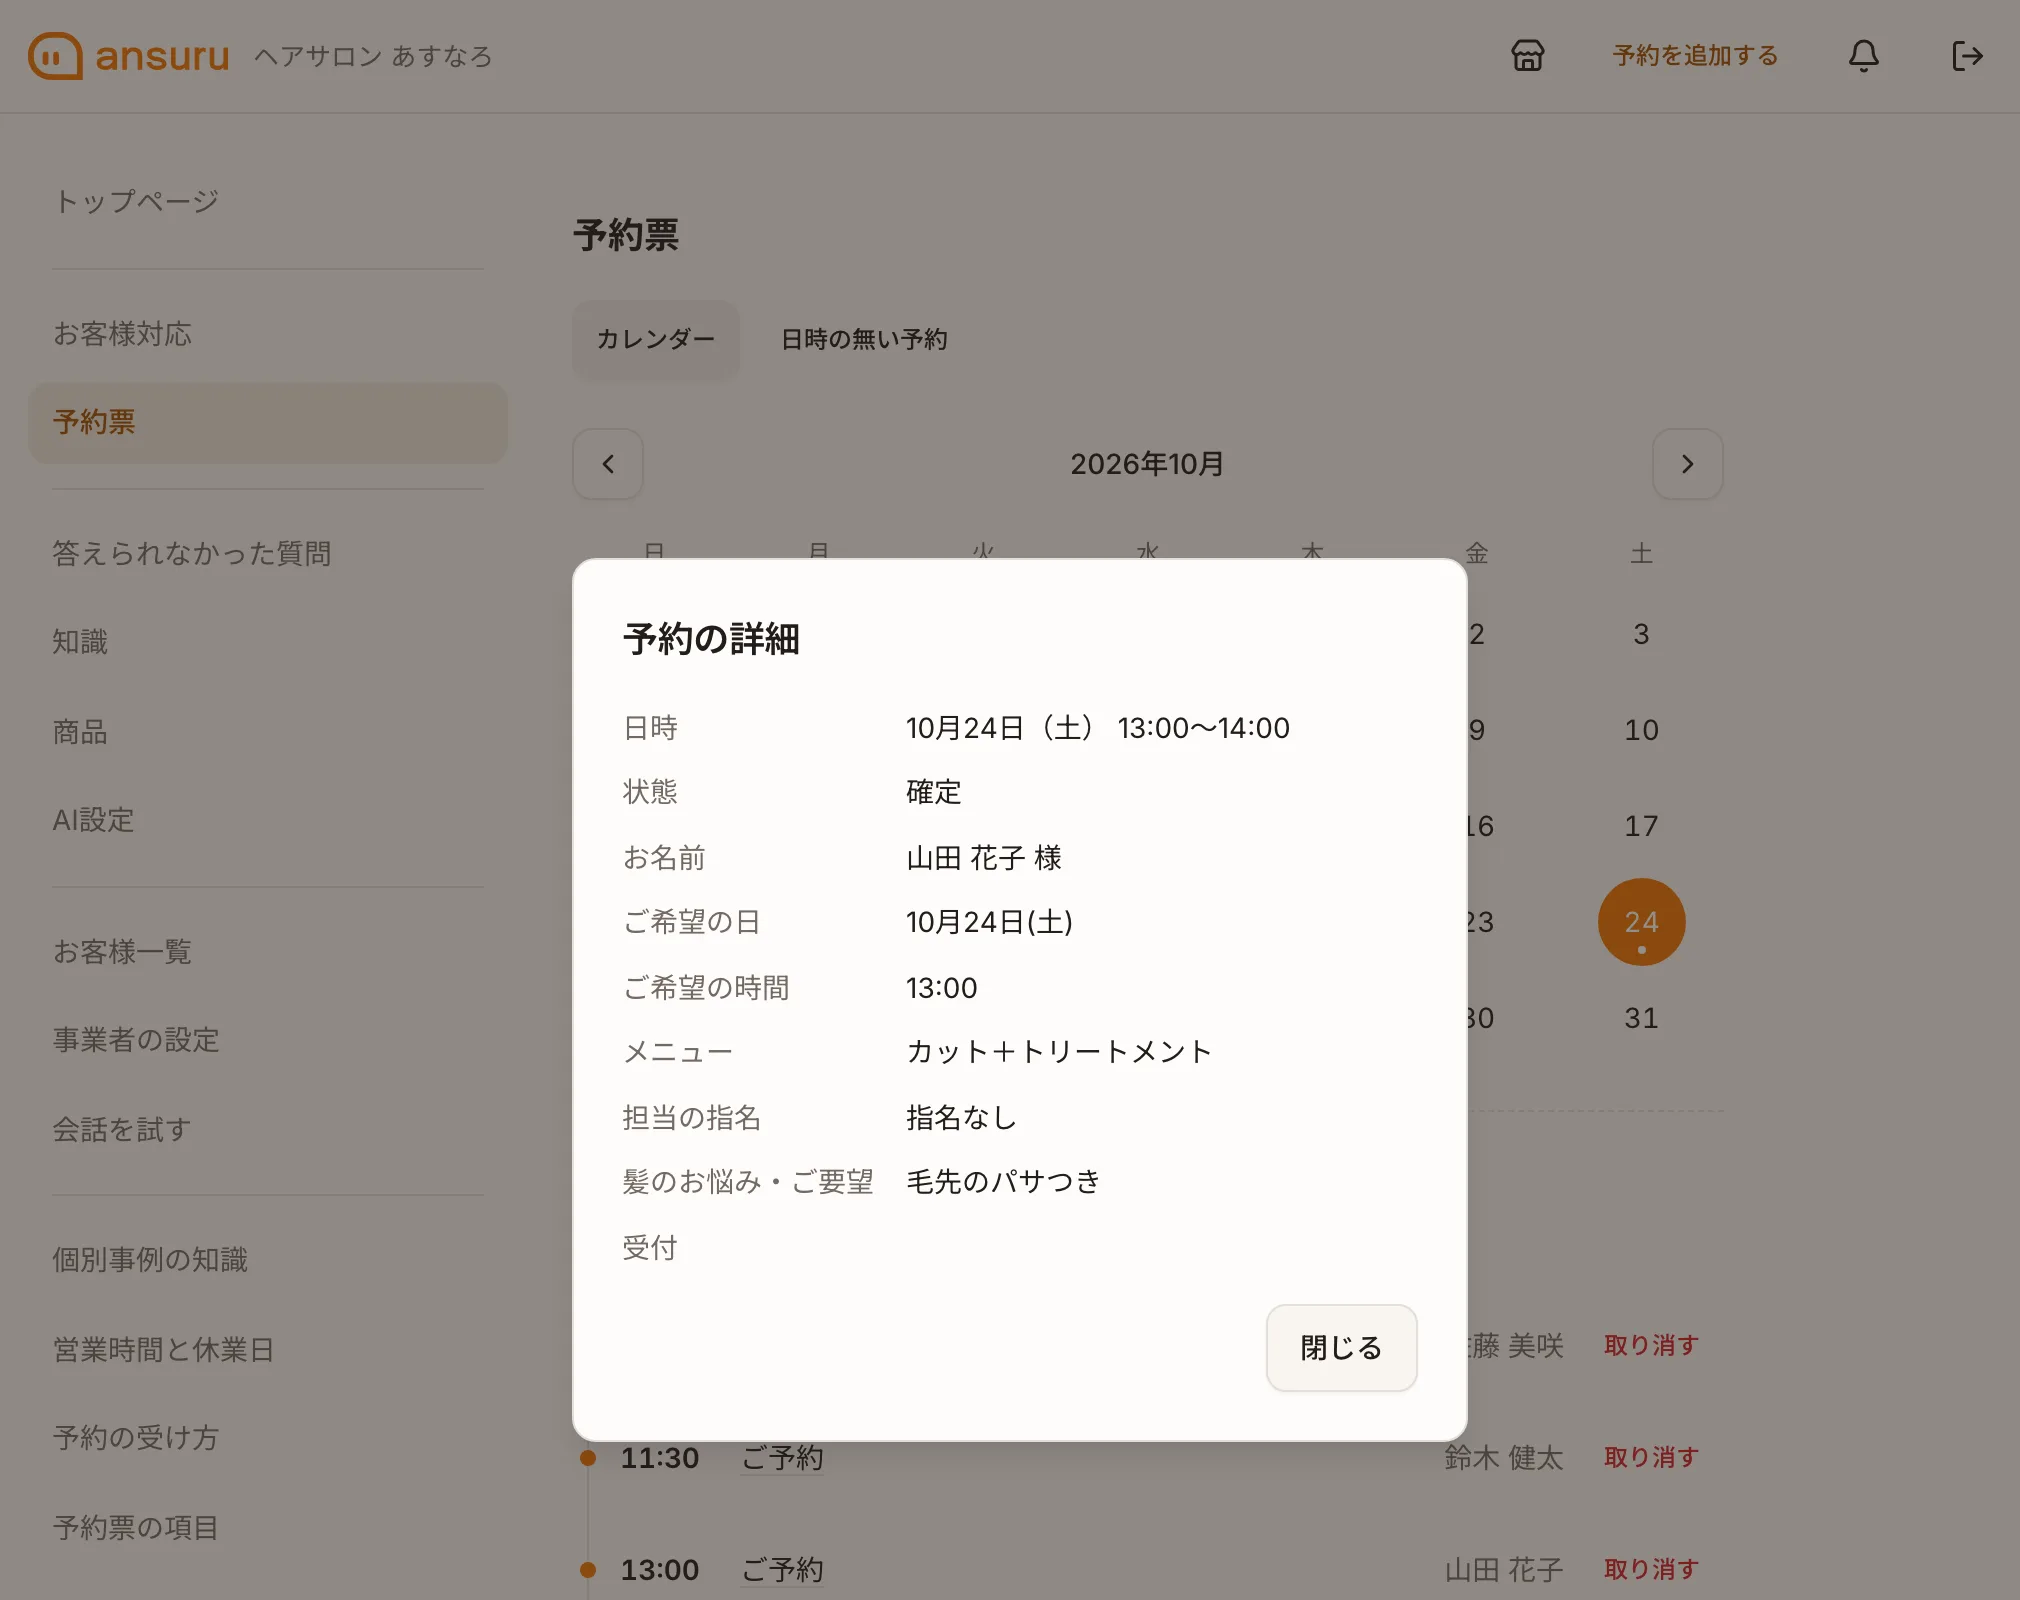Open お客様対応 in sidebar
The image size is (2020, 1600).
click(x=122, y=334)
